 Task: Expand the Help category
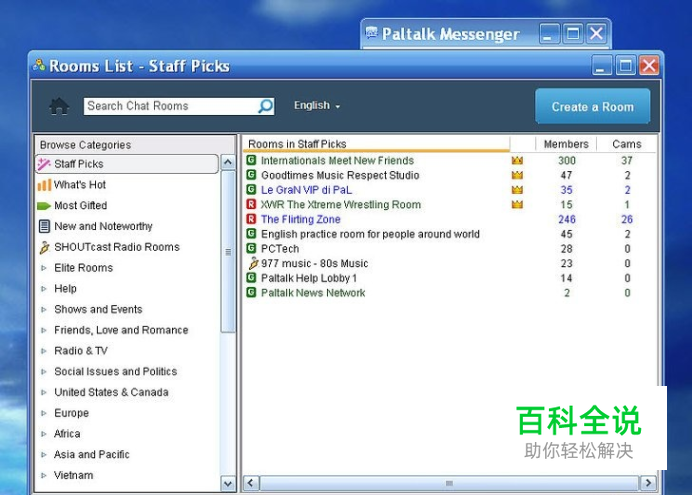[x=44, y=289]
